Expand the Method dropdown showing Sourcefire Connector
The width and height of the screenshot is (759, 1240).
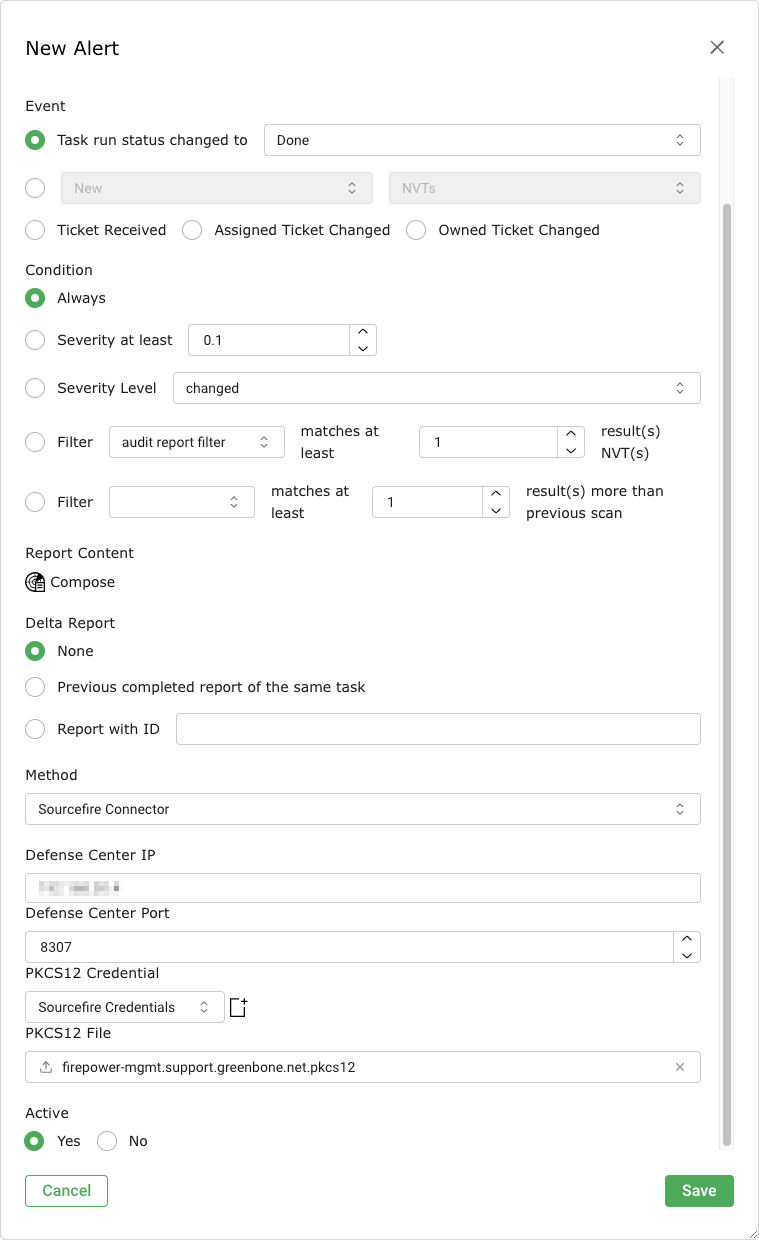(x=362, y=809)
